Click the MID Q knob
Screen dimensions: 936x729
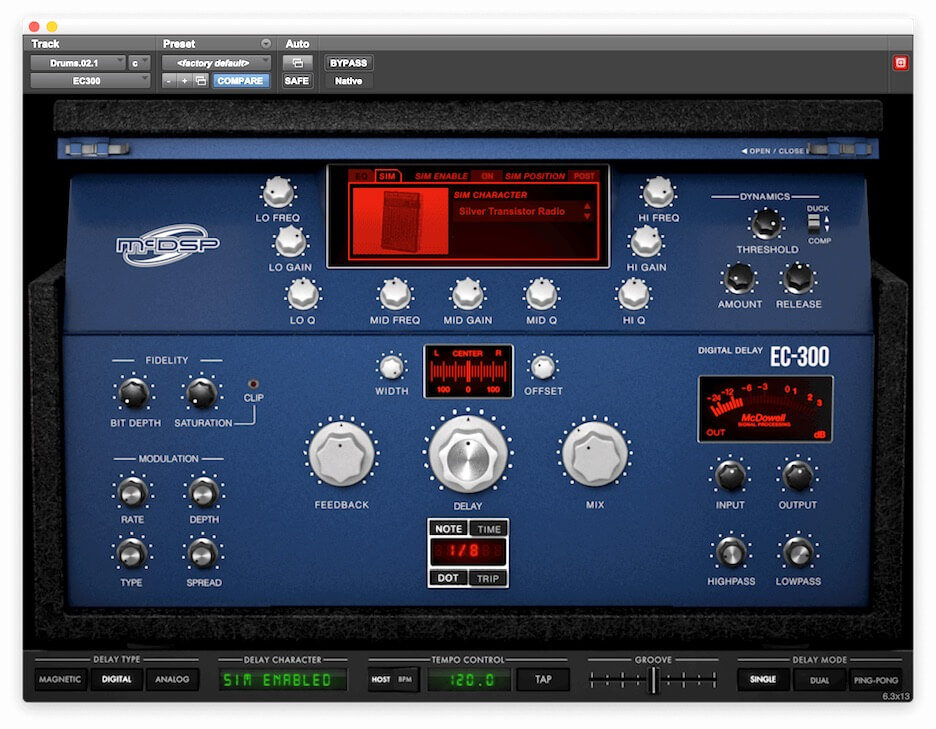click(x=541, y=294)
